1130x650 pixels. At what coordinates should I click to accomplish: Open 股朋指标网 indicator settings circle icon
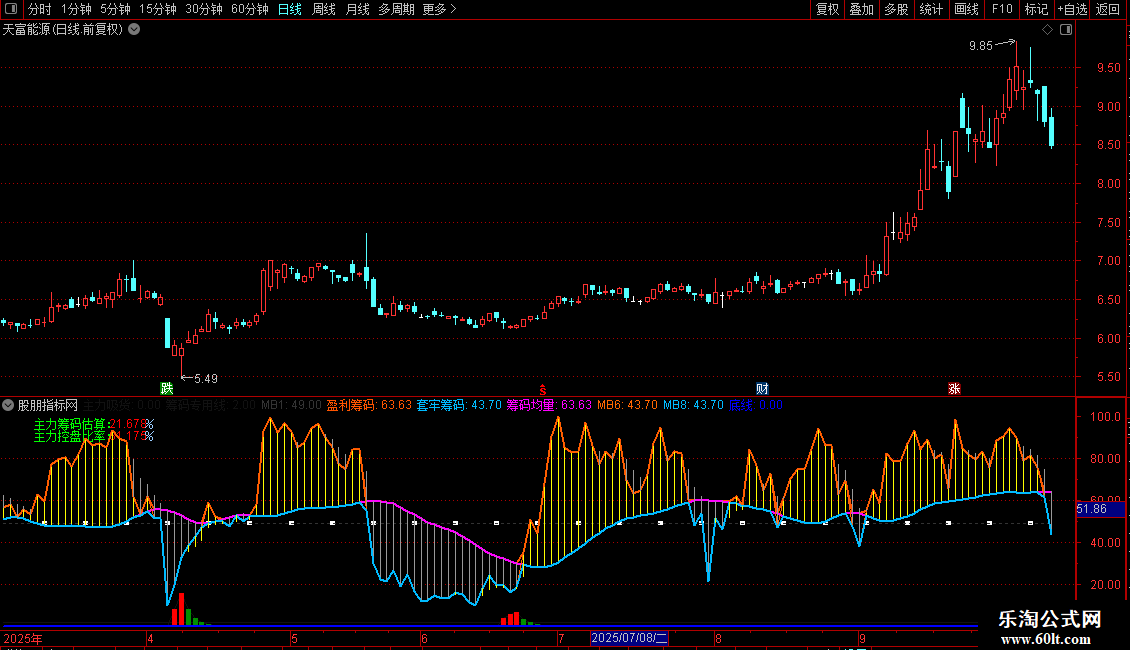tap(9, 405)
